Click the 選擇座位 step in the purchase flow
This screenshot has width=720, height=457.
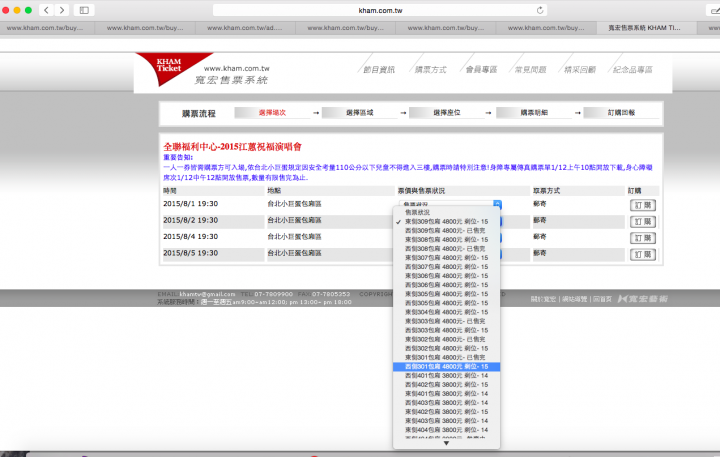tap(447, 113)
